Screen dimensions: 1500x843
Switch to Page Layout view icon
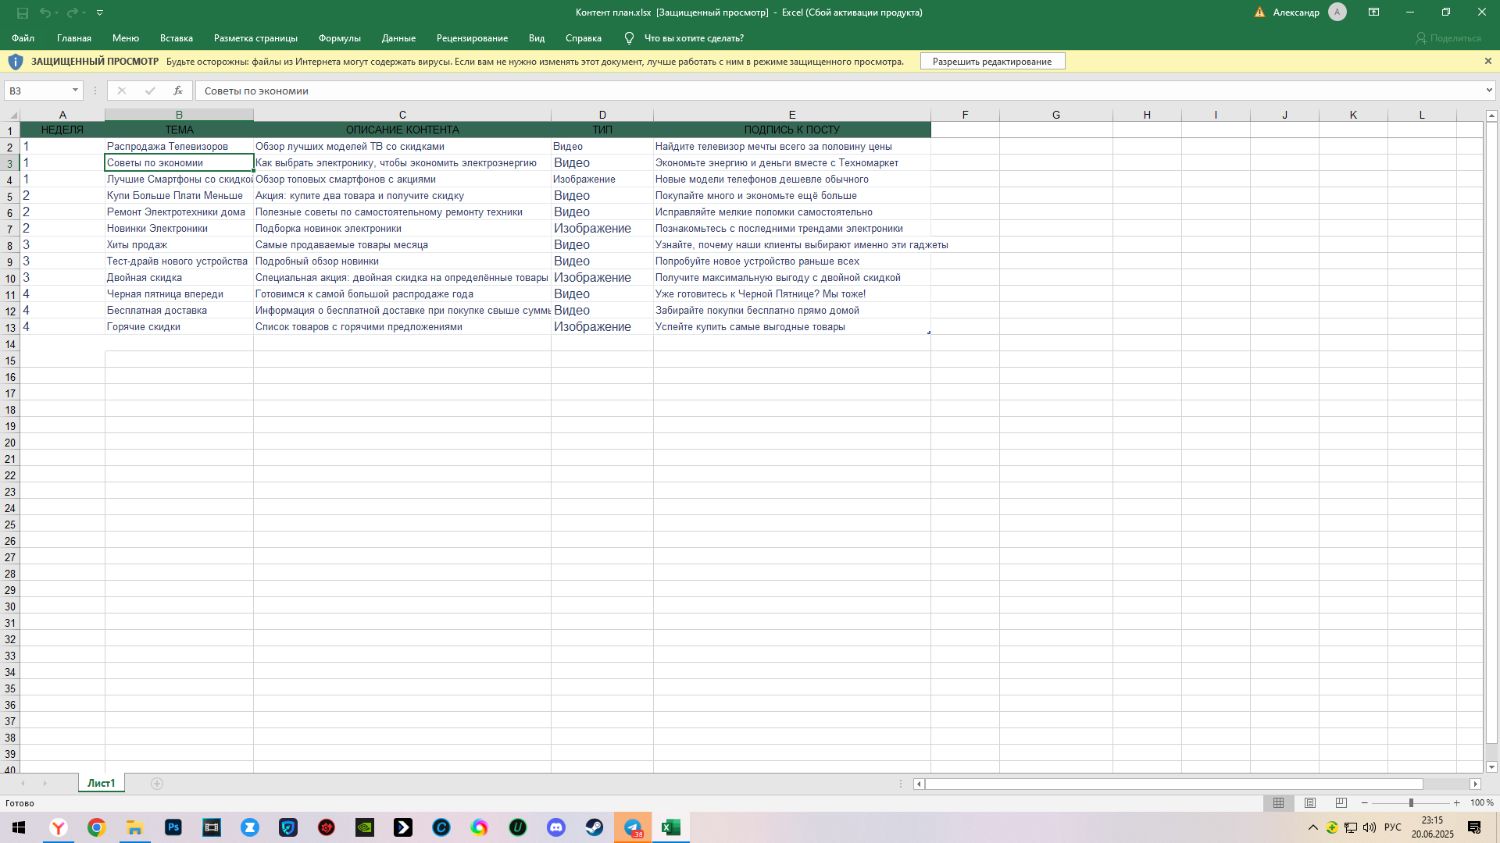(1310, 803)
